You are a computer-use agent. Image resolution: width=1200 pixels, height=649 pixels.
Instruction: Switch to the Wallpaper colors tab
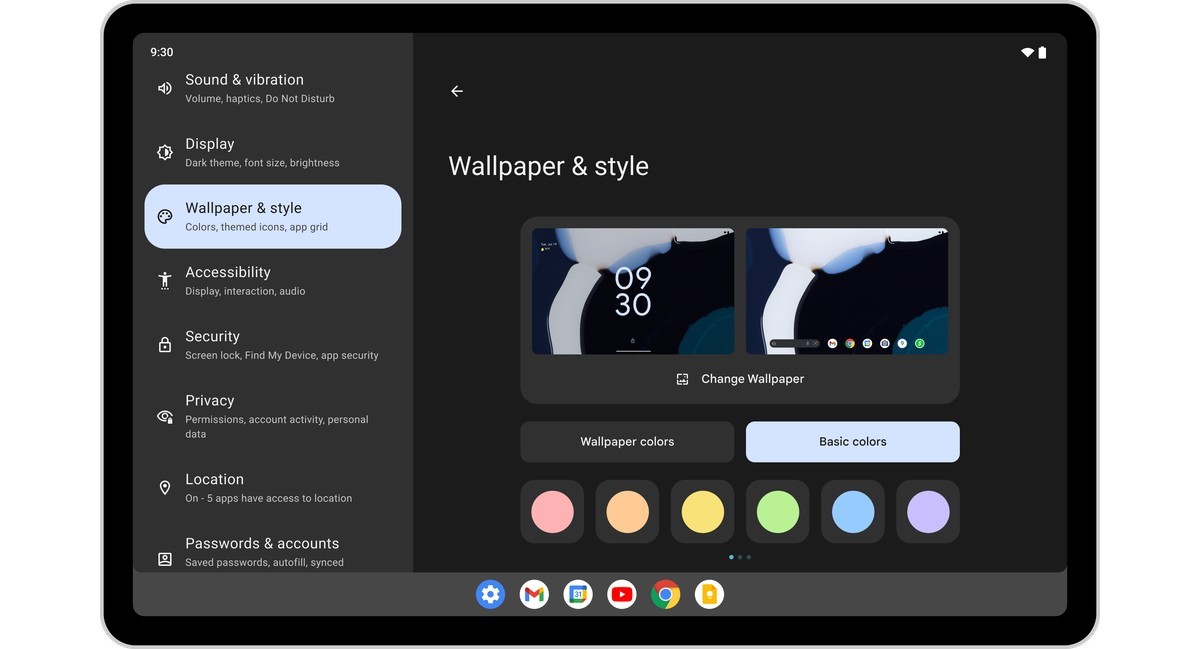(627, 442)
